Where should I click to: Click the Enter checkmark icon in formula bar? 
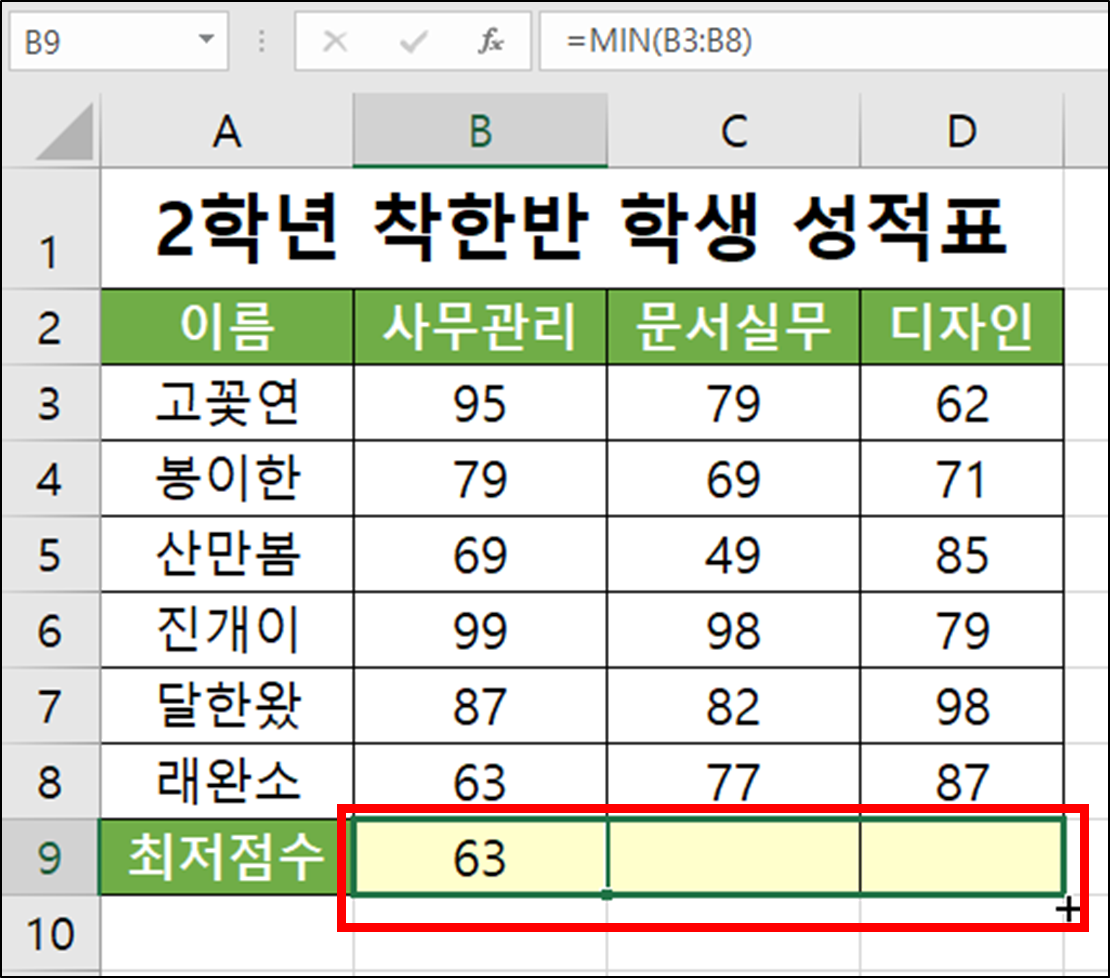412,41
